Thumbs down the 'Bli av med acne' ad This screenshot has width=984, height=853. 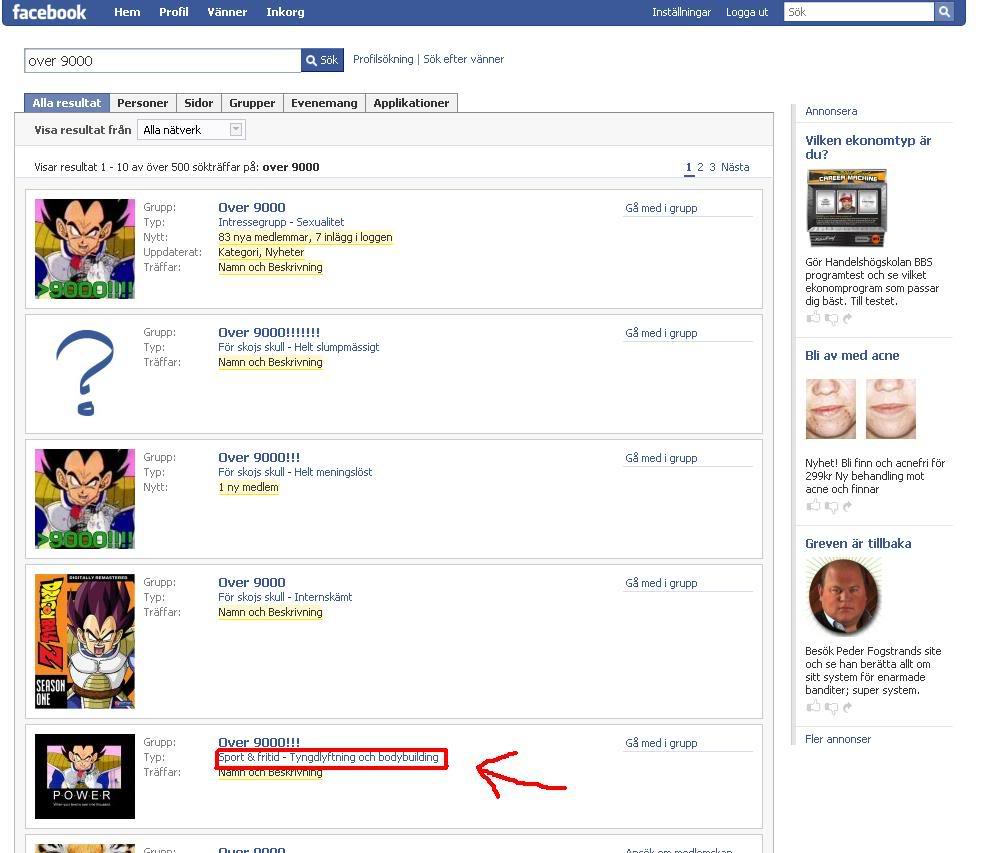coord(832,507)
